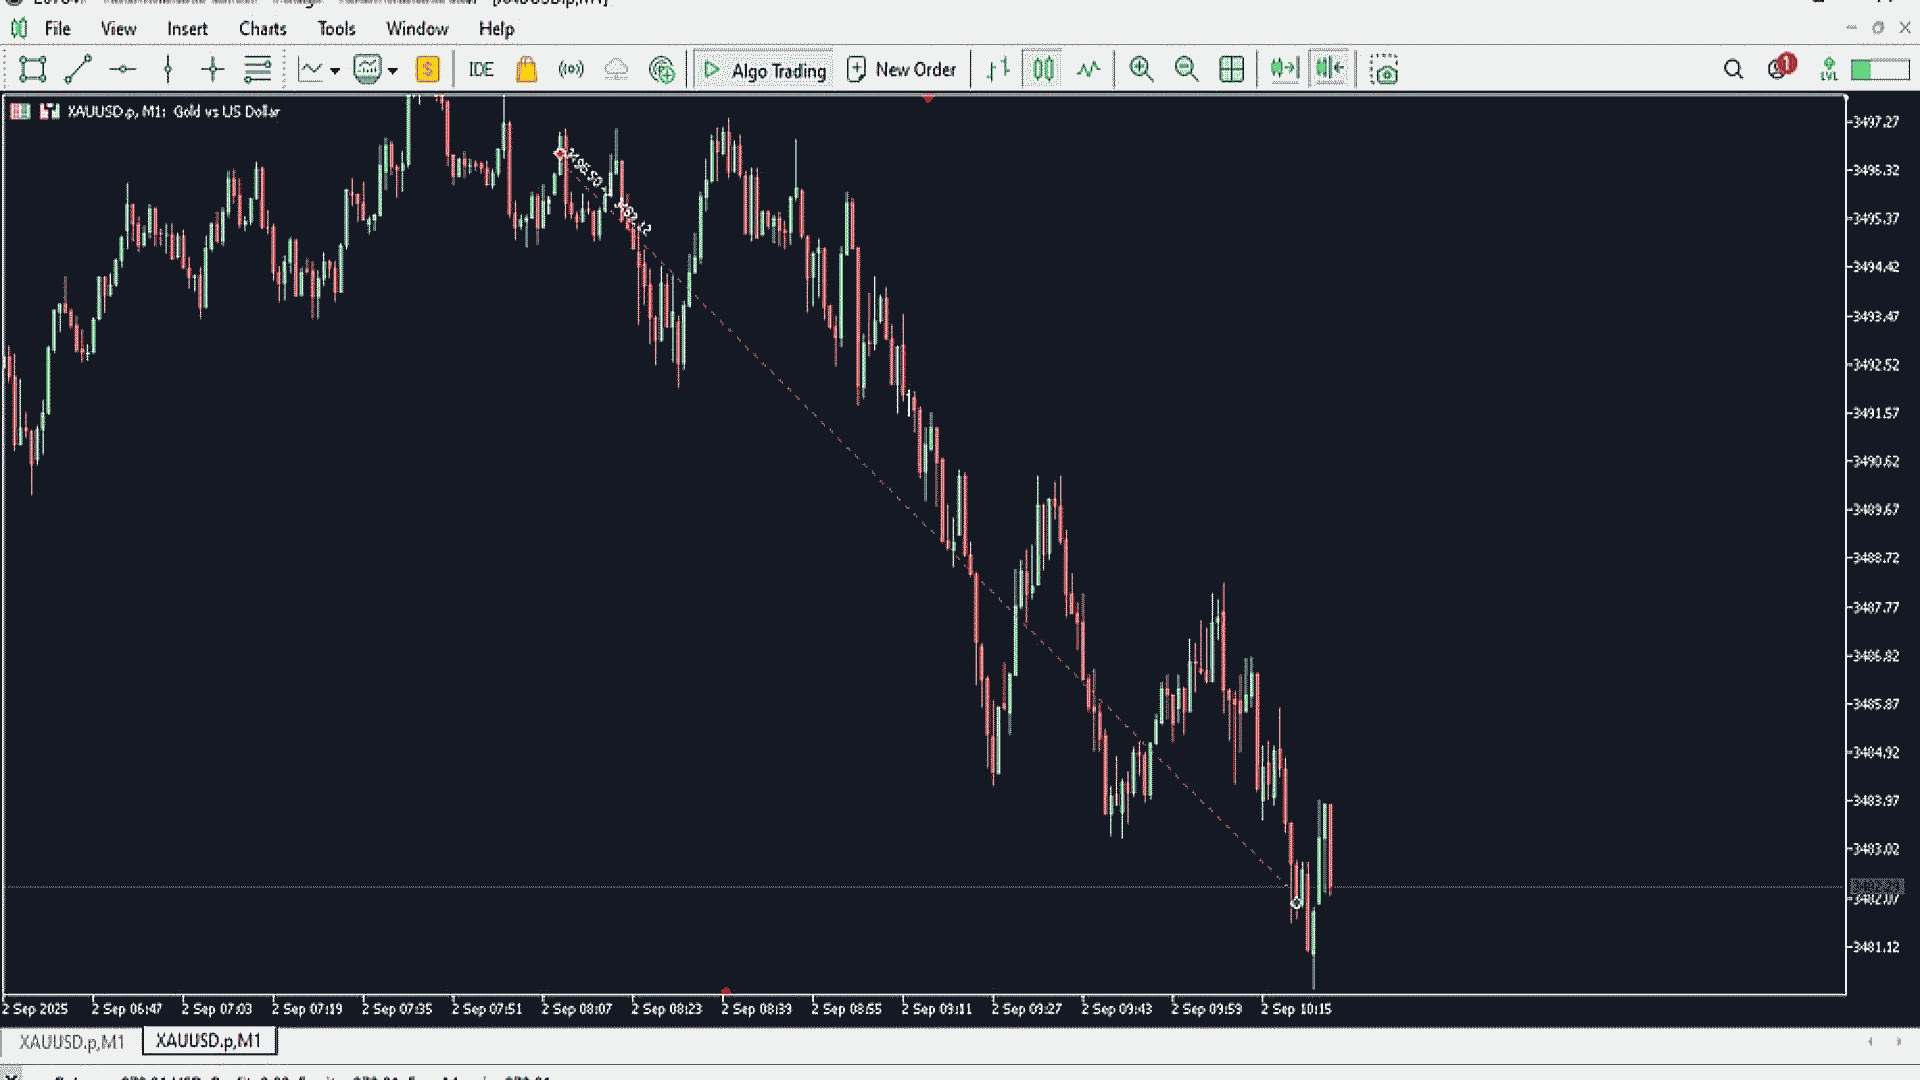The image size is (1920, 1080).
Task: Open the Insert menu
Action: coord(187,29)
